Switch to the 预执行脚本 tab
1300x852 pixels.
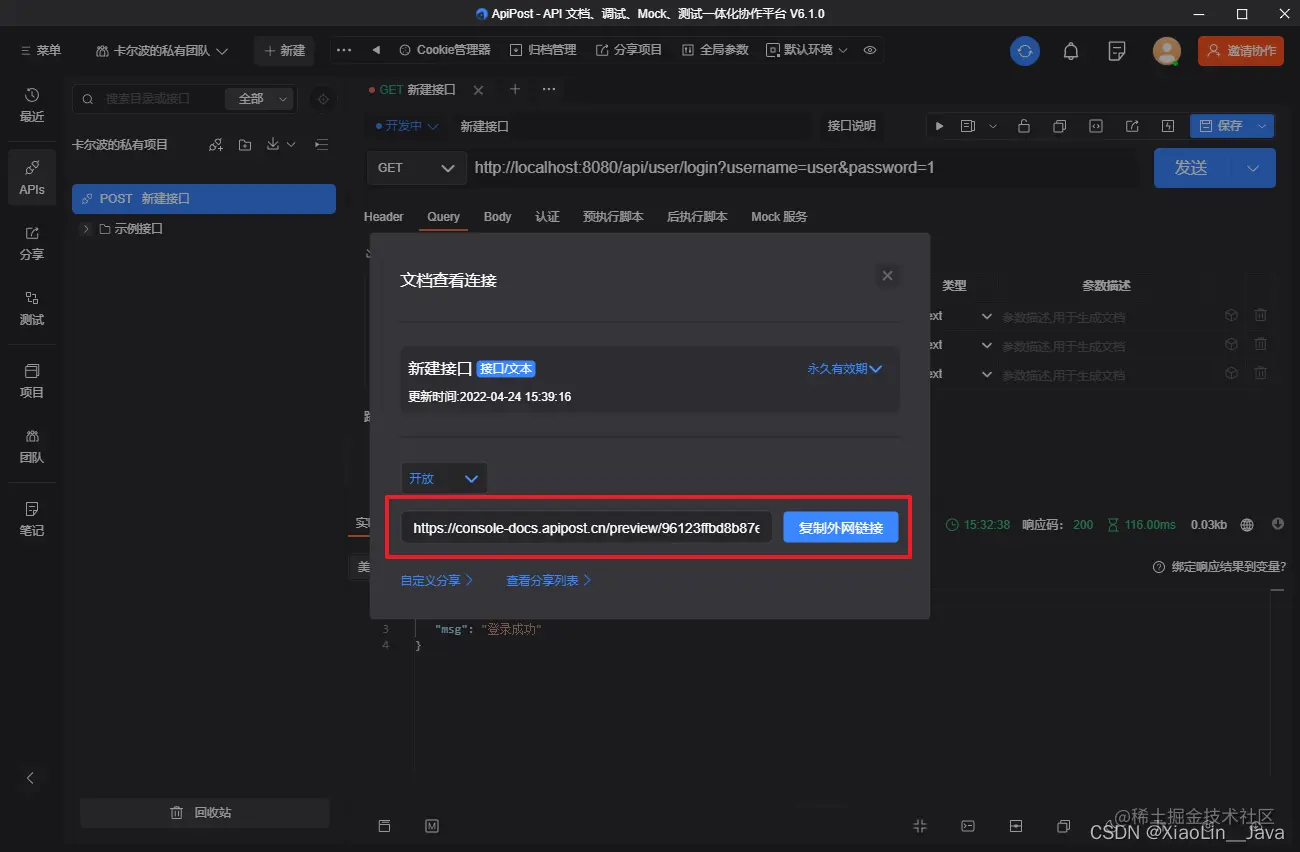613,217
